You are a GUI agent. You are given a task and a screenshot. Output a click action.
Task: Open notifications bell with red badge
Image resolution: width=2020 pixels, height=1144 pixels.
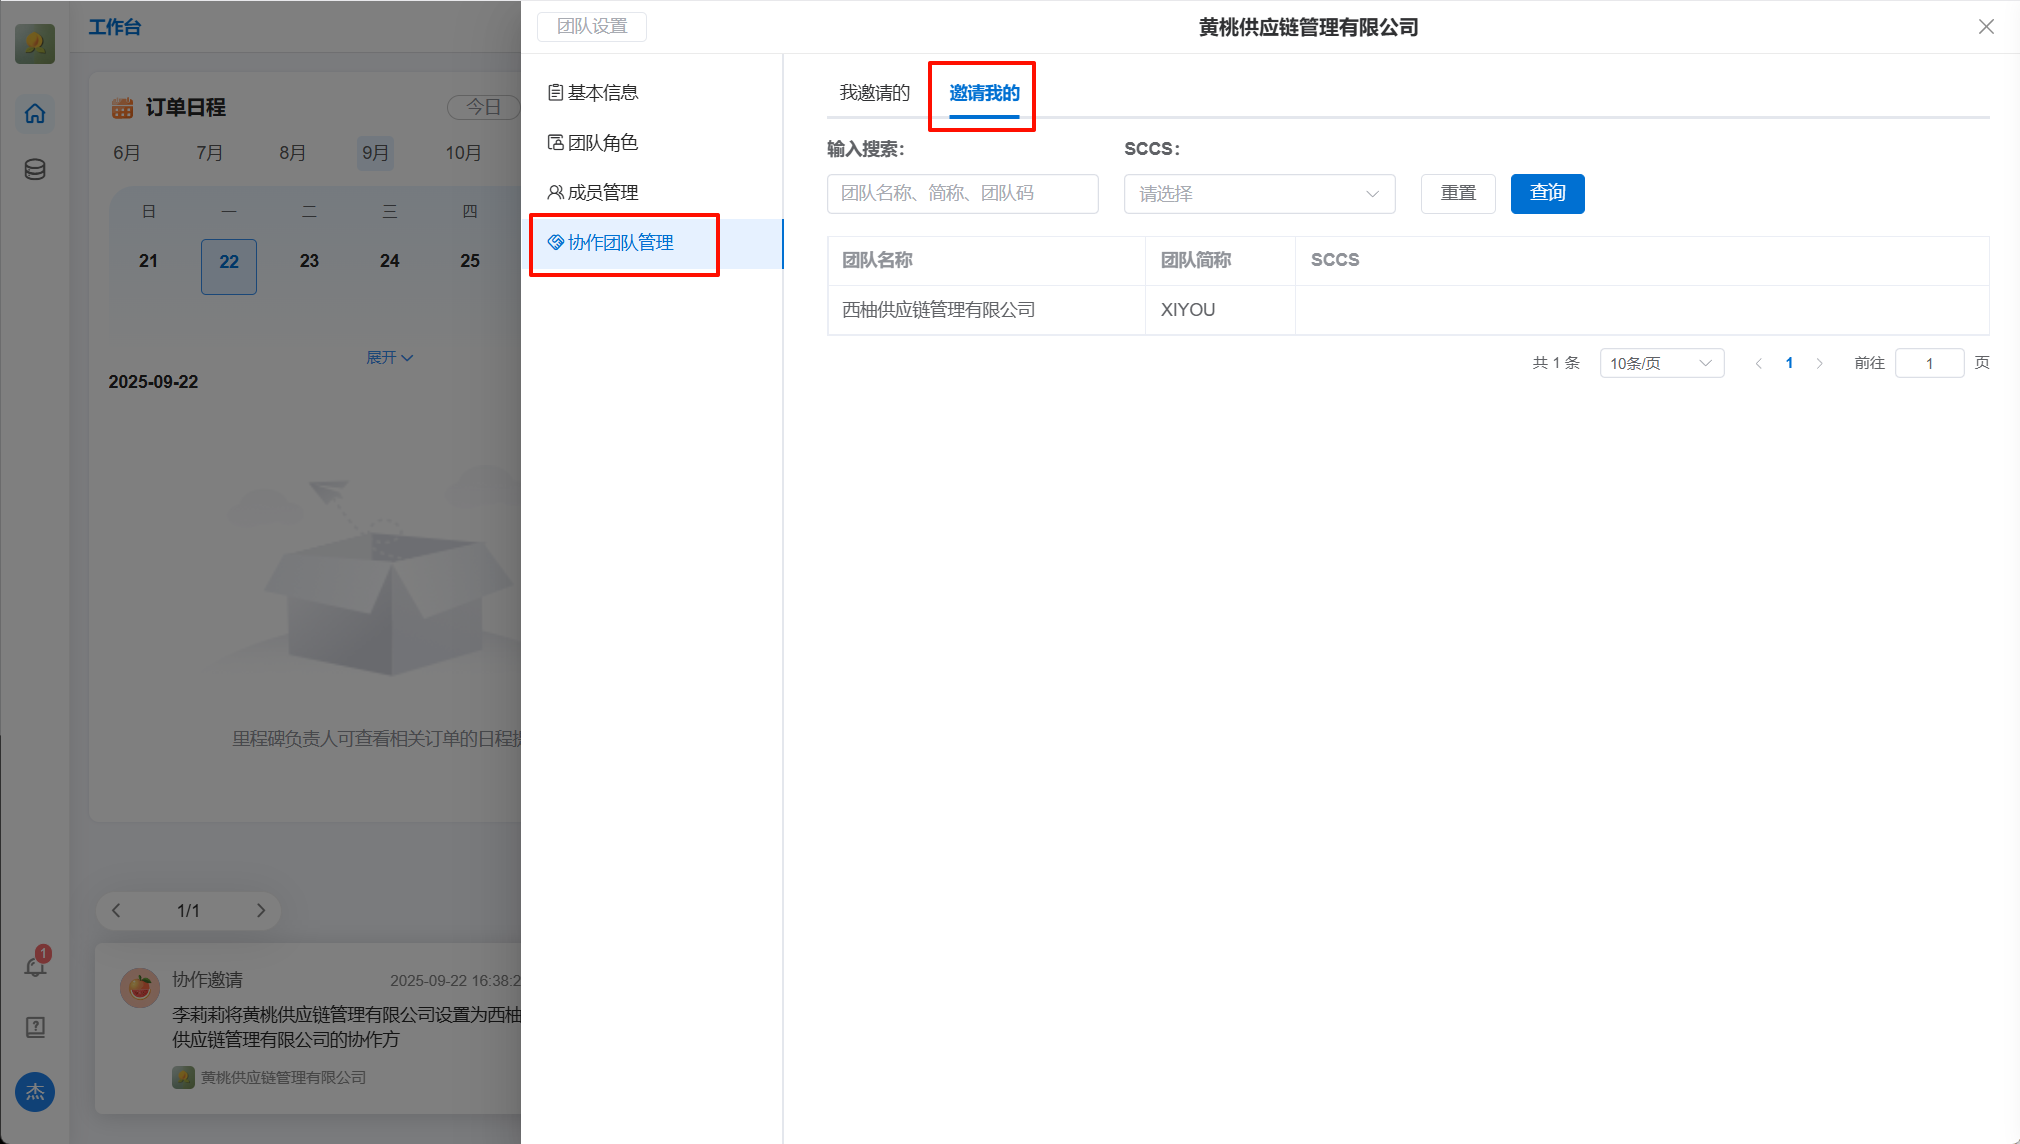[x=35, y=966]
